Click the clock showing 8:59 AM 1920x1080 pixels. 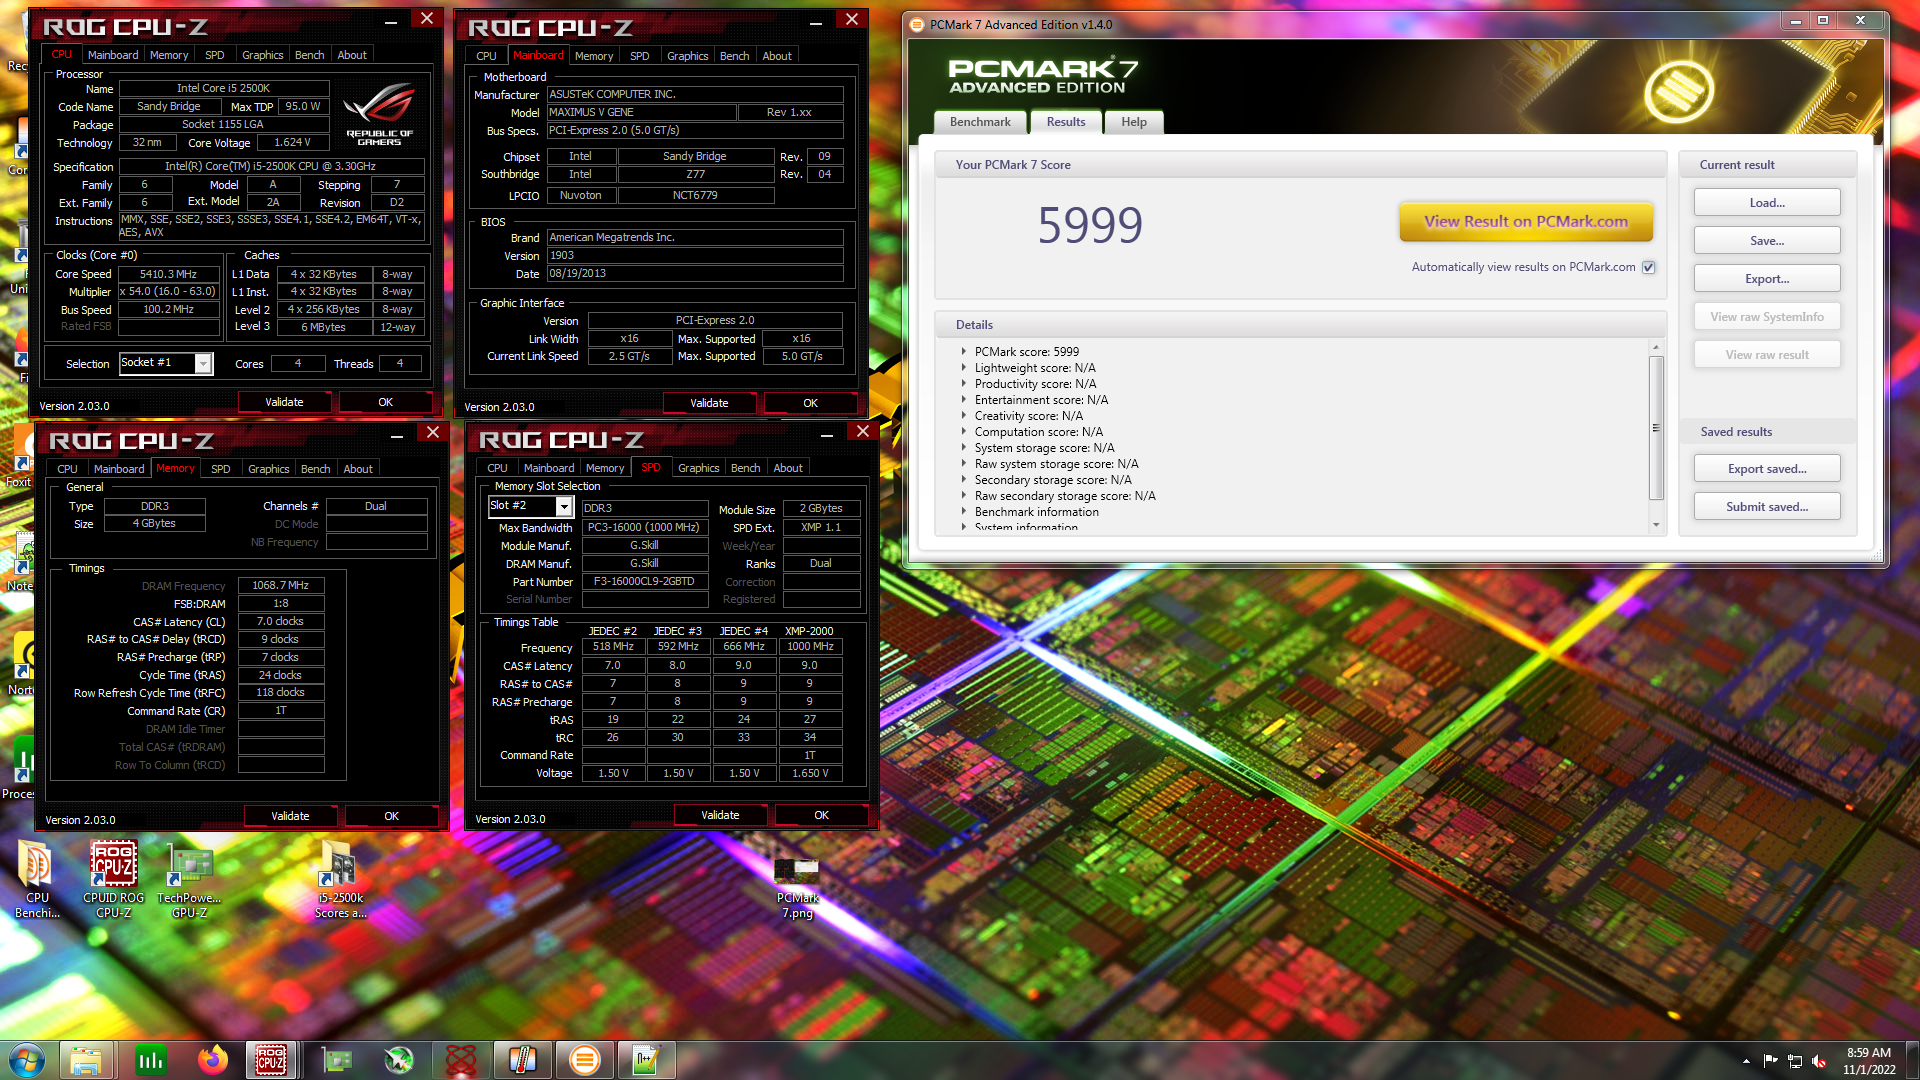1869,1060
